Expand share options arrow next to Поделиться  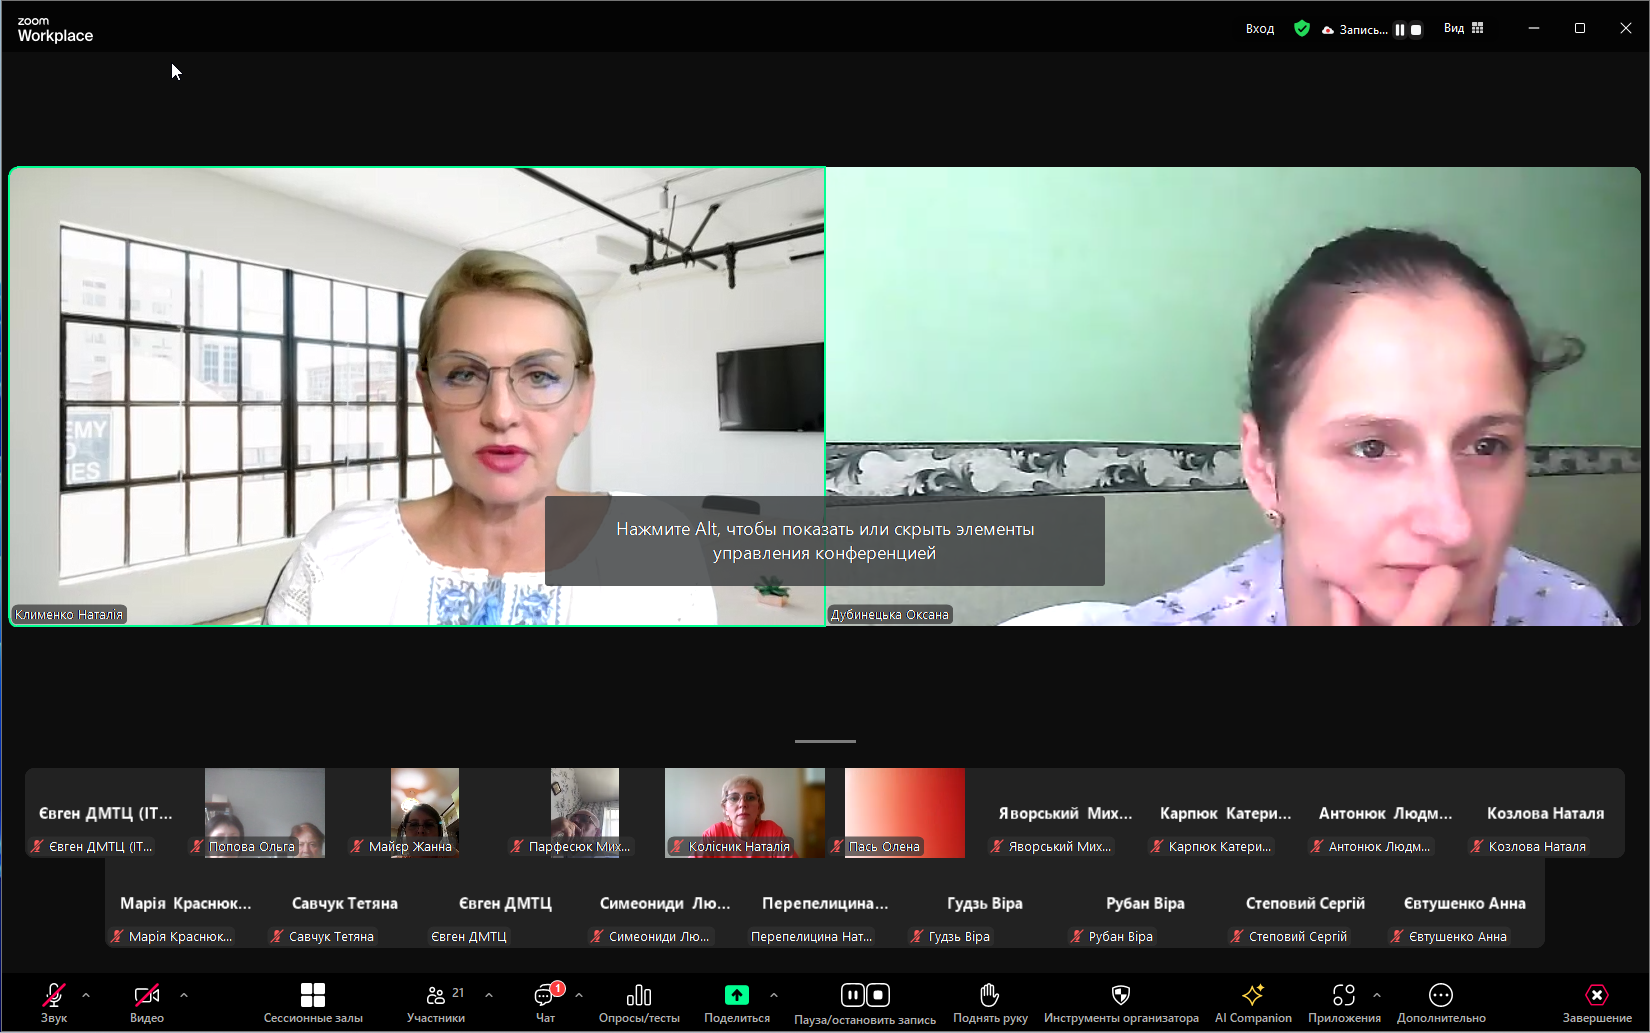point(774,995)
